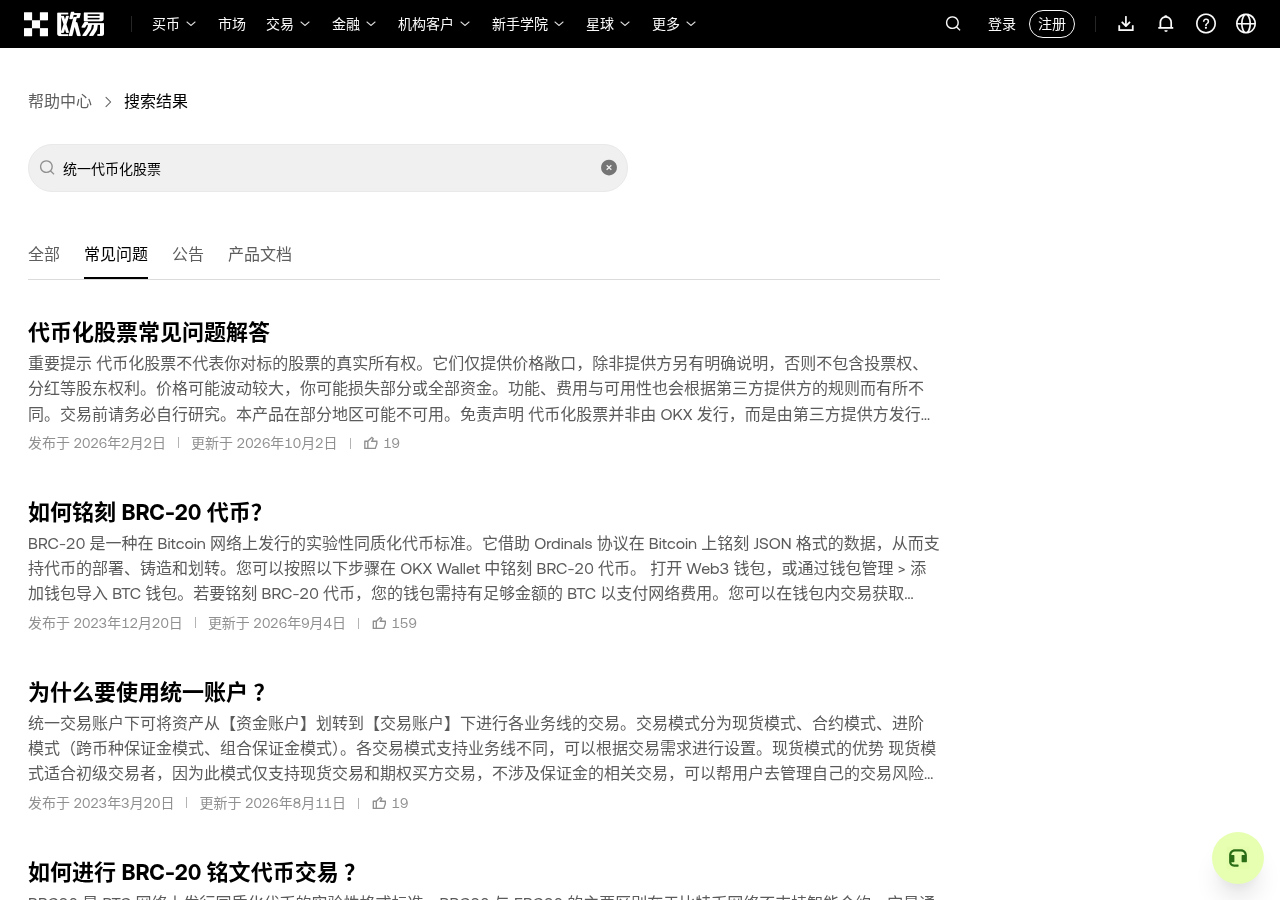Clear the search field with the X icon
Image resolution: width=1280 pixels, height=900 pixels.
[x=609, y=168]
